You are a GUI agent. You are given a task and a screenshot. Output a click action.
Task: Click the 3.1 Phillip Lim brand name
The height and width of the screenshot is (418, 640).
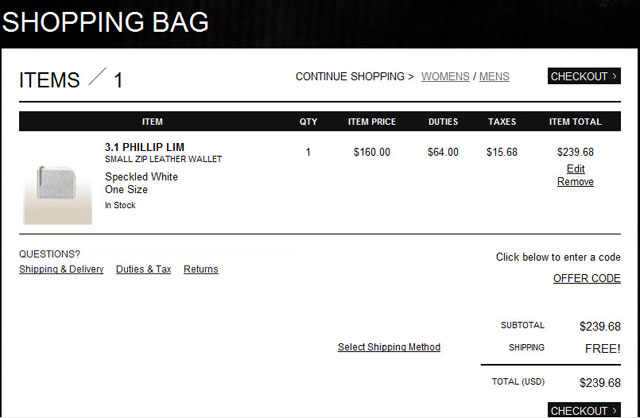click(x=145, y=147)
